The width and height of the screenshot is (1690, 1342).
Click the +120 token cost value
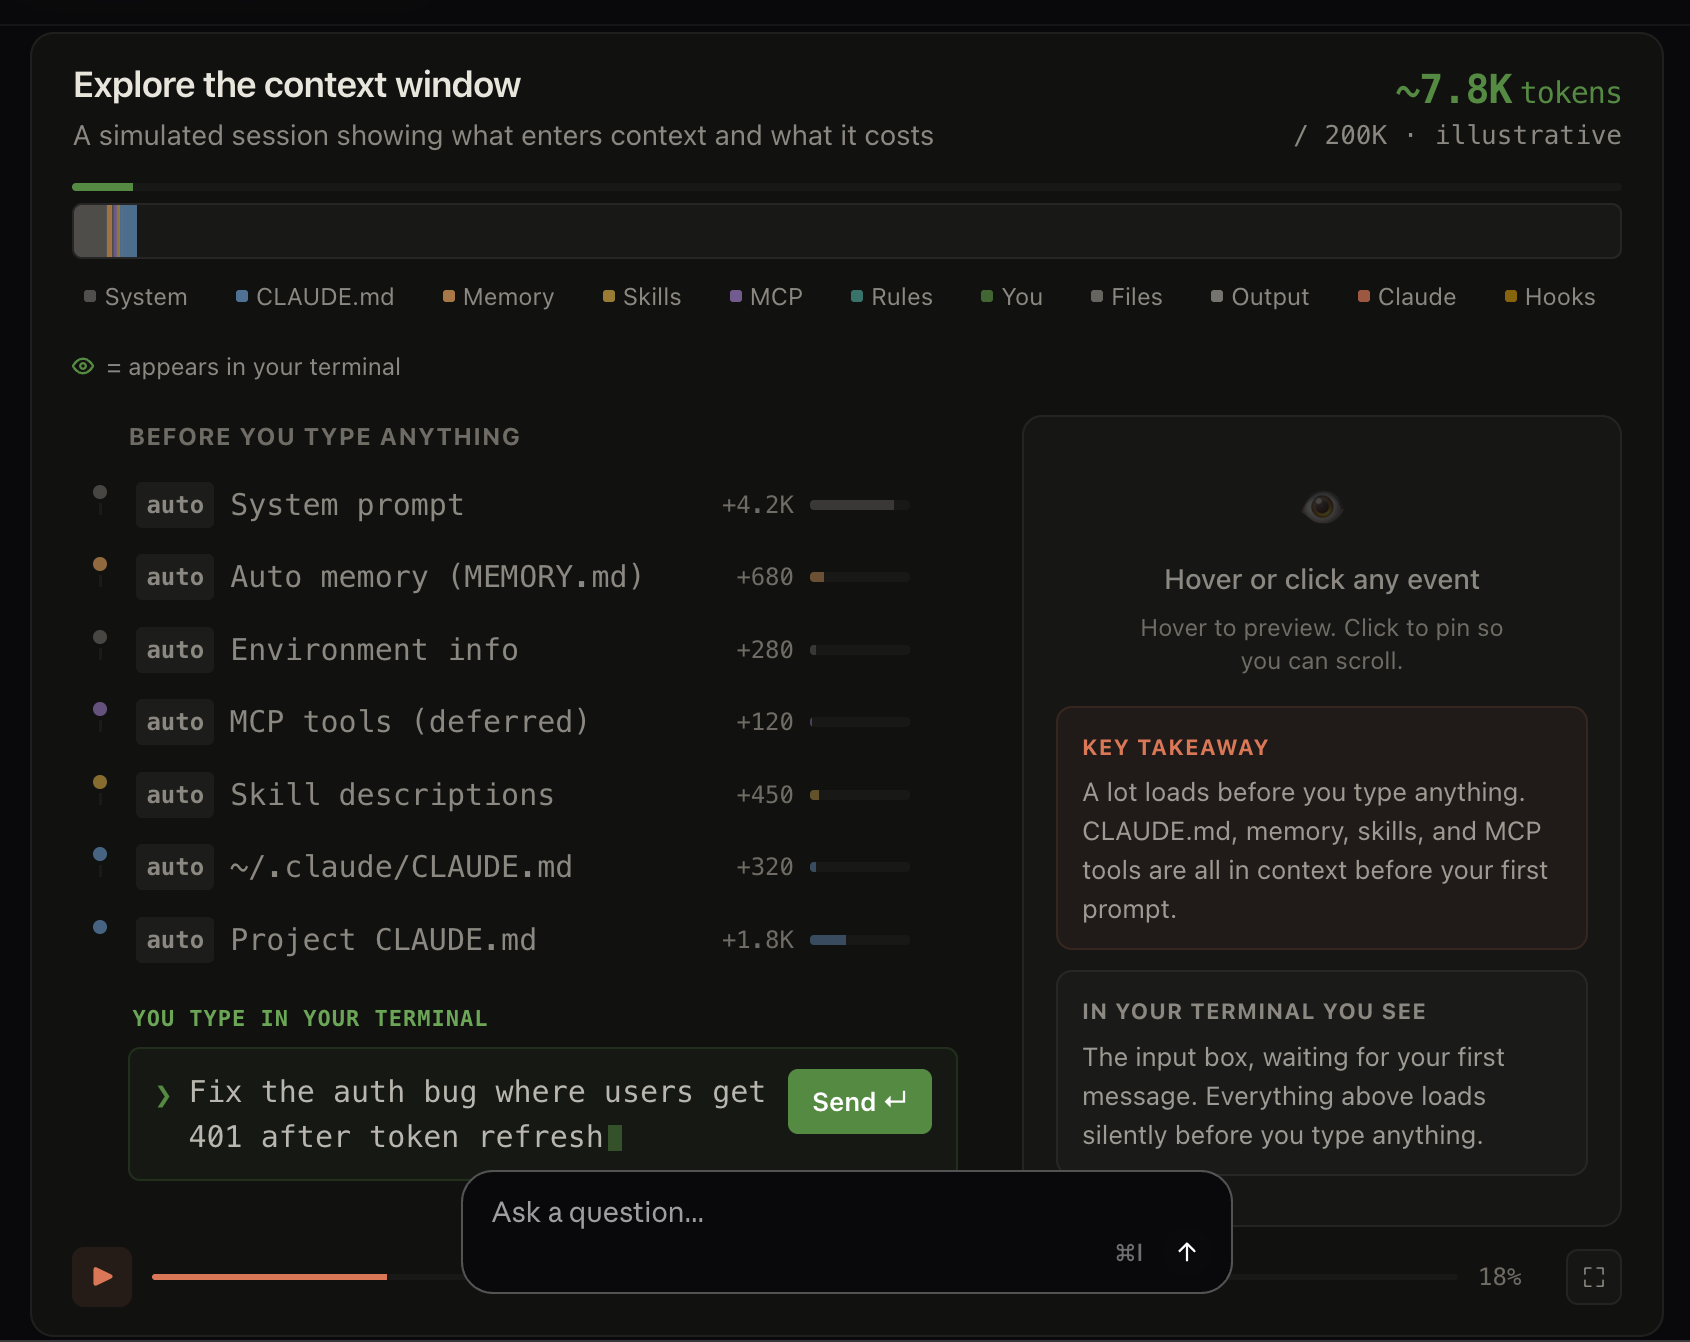point(765,722)
